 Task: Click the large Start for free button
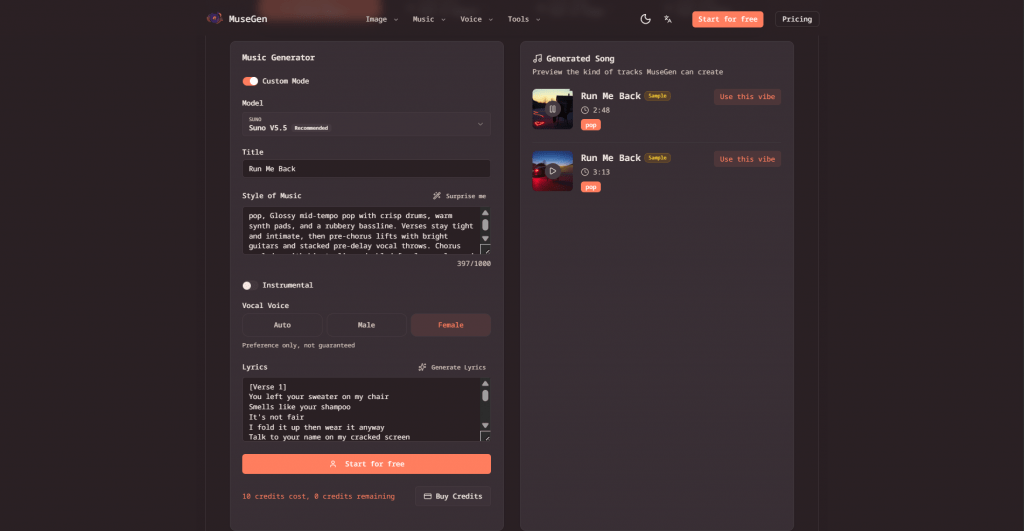pyautogui.click(x=366, y=464)
